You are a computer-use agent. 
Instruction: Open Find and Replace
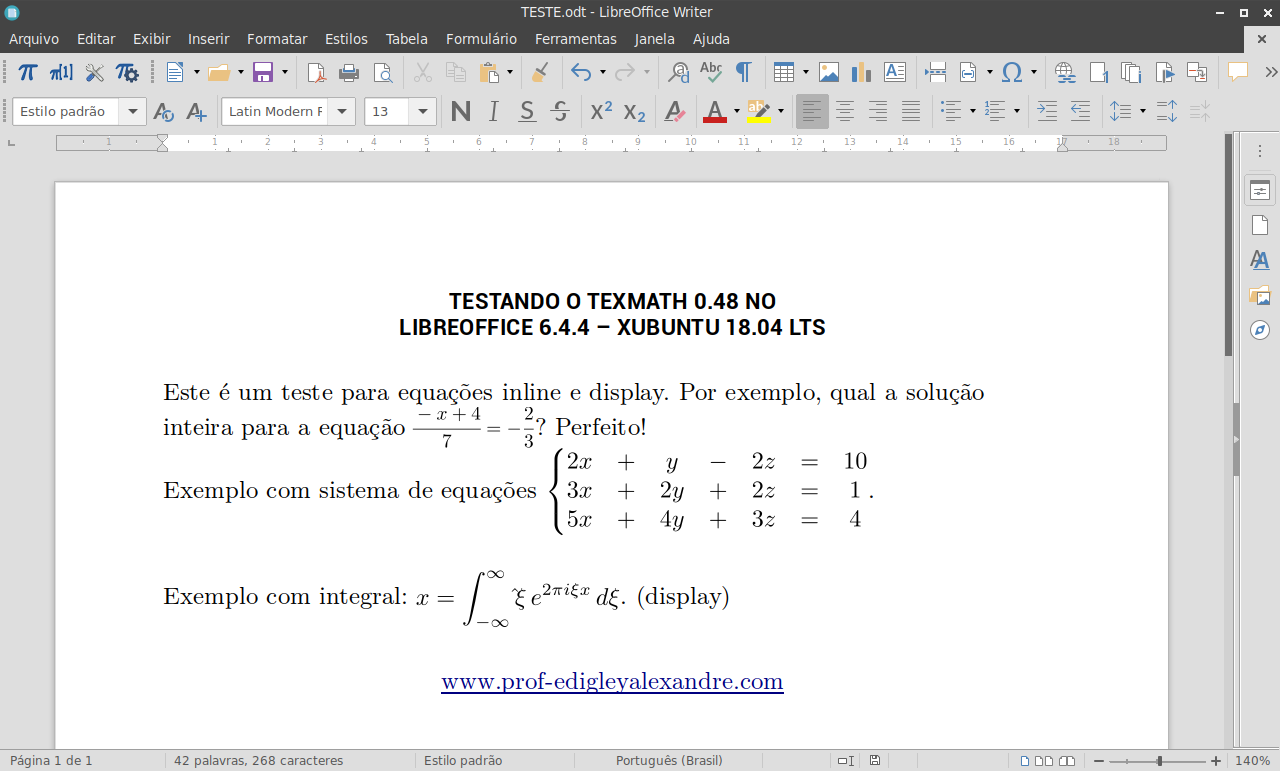click(679, 72)
